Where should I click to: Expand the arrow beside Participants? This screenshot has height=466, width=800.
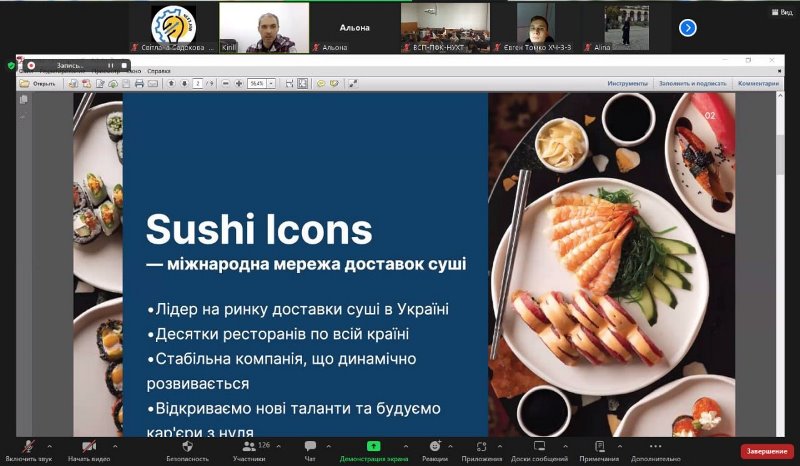coord(279,447)
